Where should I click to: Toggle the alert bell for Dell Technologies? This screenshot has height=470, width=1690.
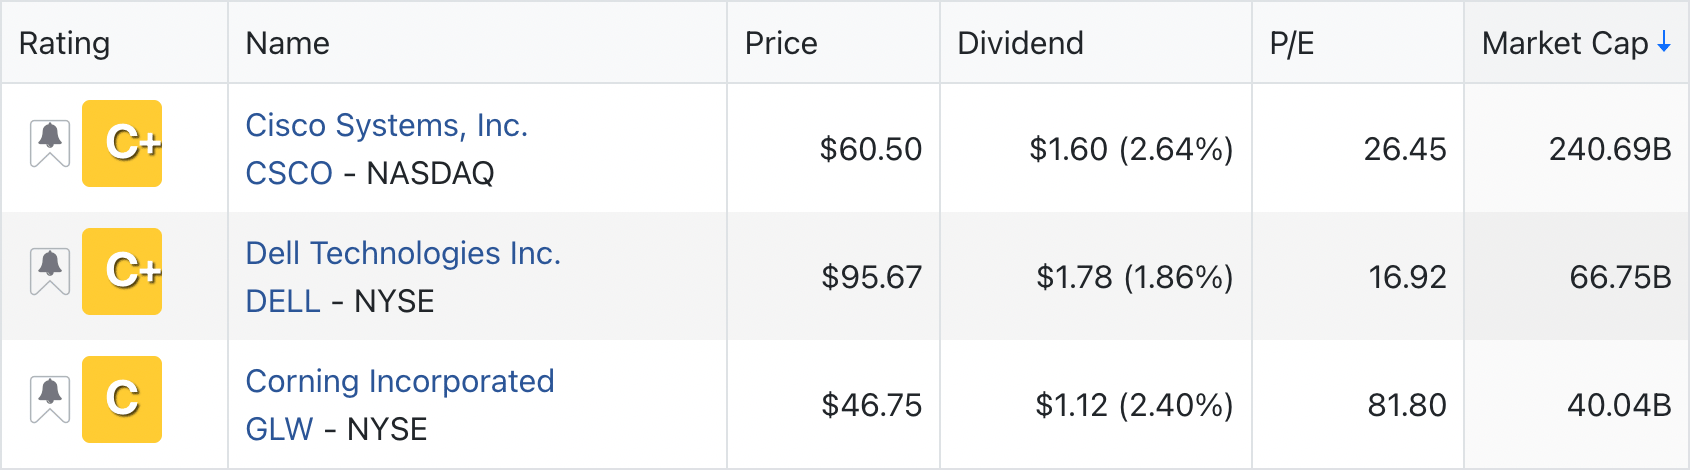[x=50, y=272]
